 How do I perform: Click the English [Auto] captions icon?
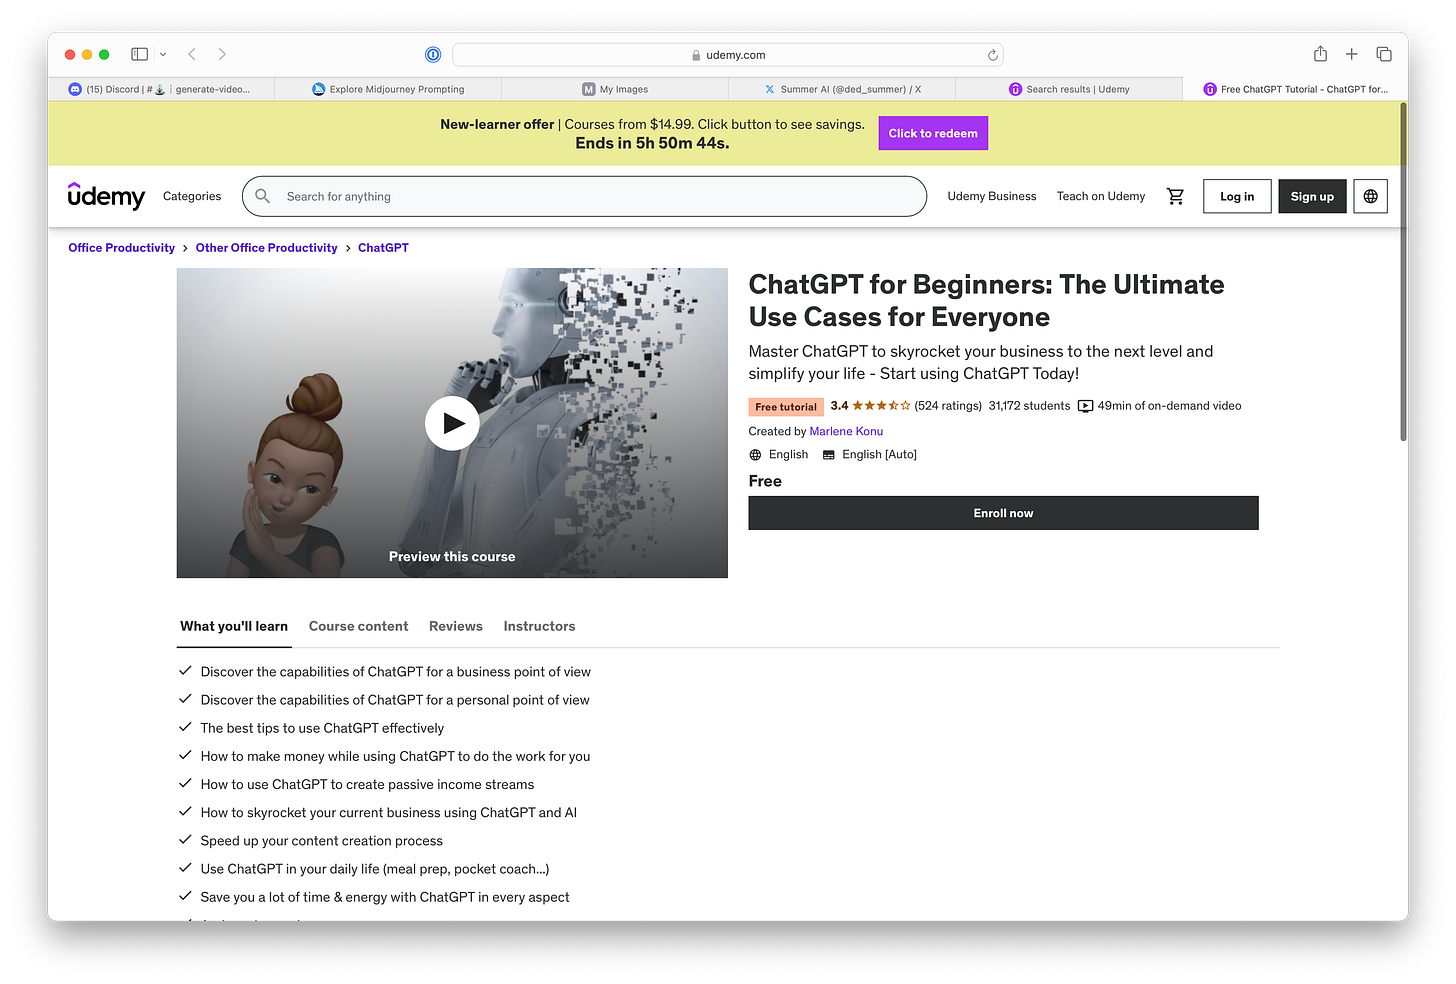[828, 455]
